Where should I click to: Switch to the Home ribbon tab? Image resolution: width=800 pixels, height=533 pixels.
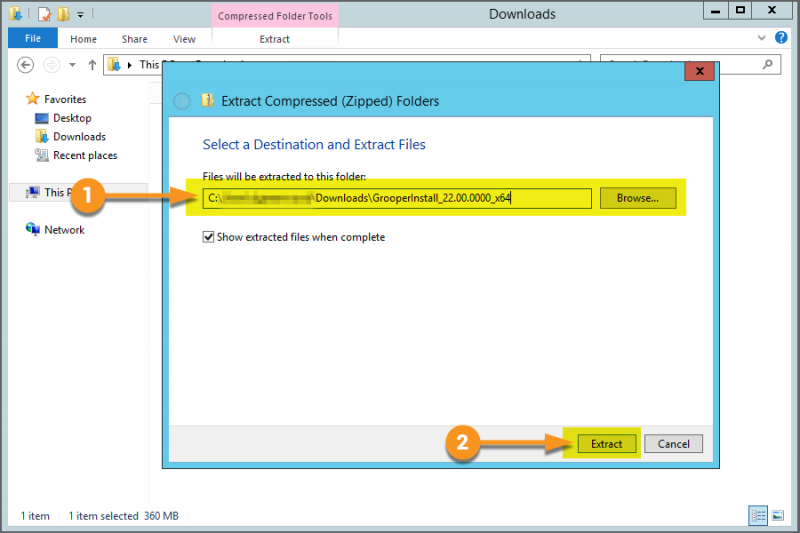pos(83,39)
